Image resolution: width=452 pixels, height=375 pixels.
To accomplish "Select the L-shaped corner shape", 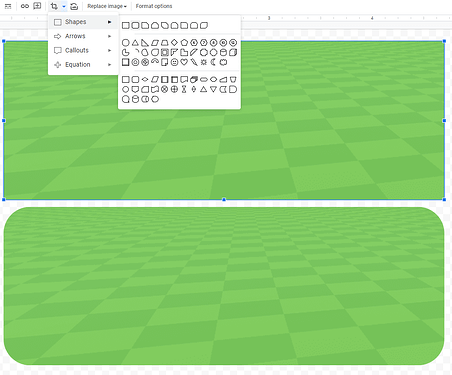I will pyautogui.click(x=184, y=52).
